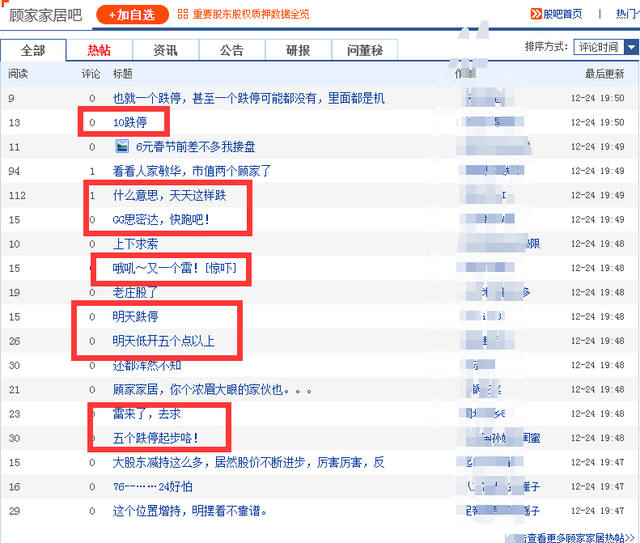Click the image icon beside 6元春节前差不多我接盘
The width and height of the screenshot is (640, 543).
[122, 147]
